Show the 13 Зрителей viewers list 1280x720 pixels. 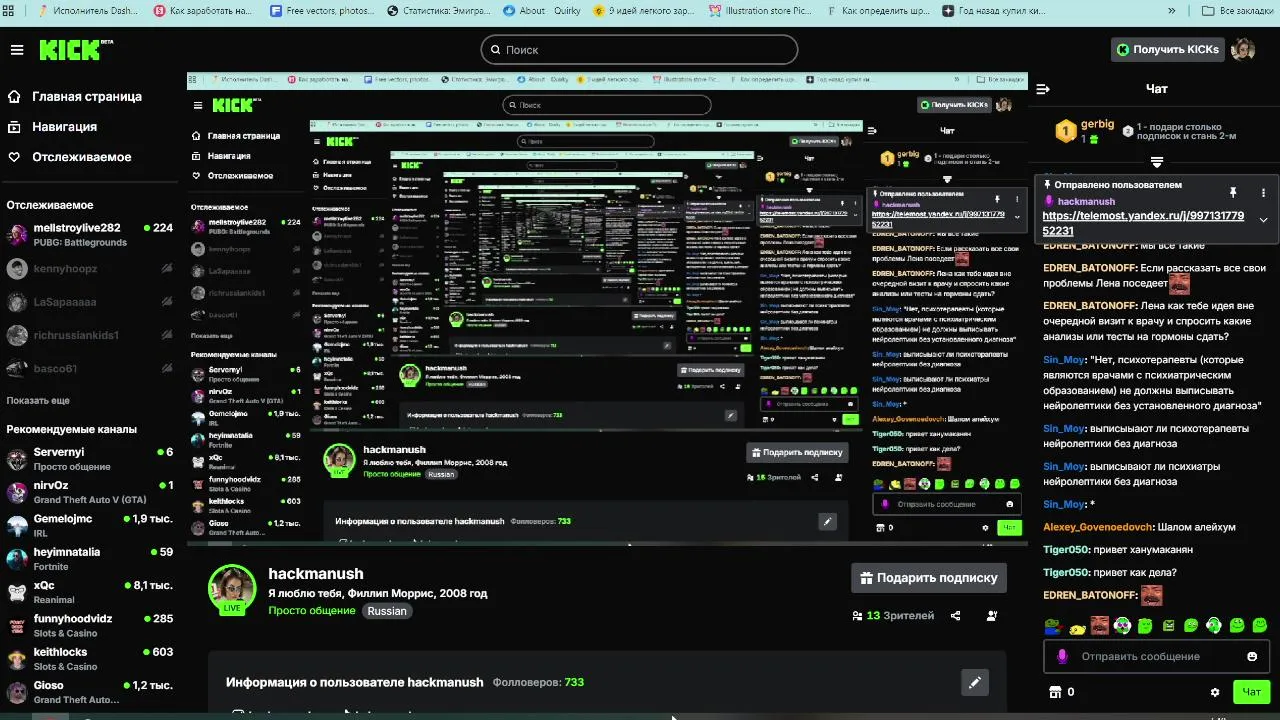pos(893,616)
